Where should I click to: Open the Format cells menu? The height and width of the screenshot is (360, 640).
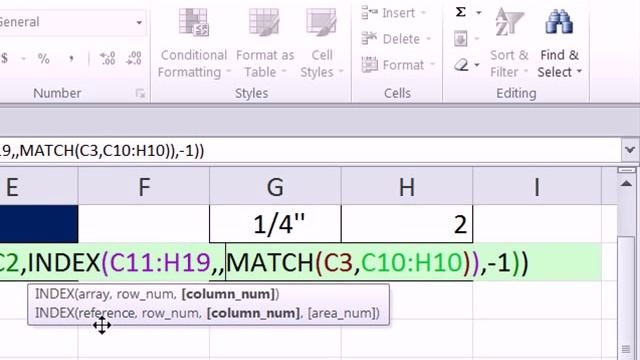click(x=398, y=64)
